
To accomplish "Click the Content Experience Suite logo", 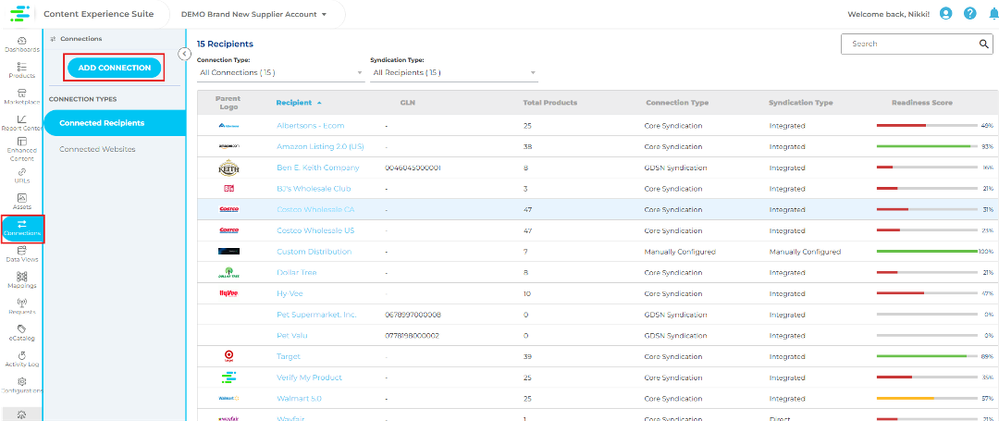I will [x=20, y=13].
